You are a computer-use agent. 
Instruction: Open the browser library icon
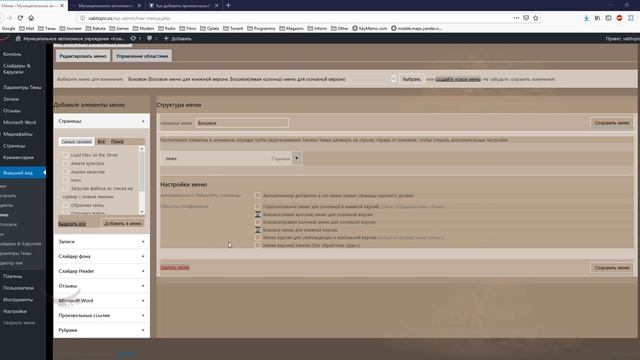coord(597,18)
